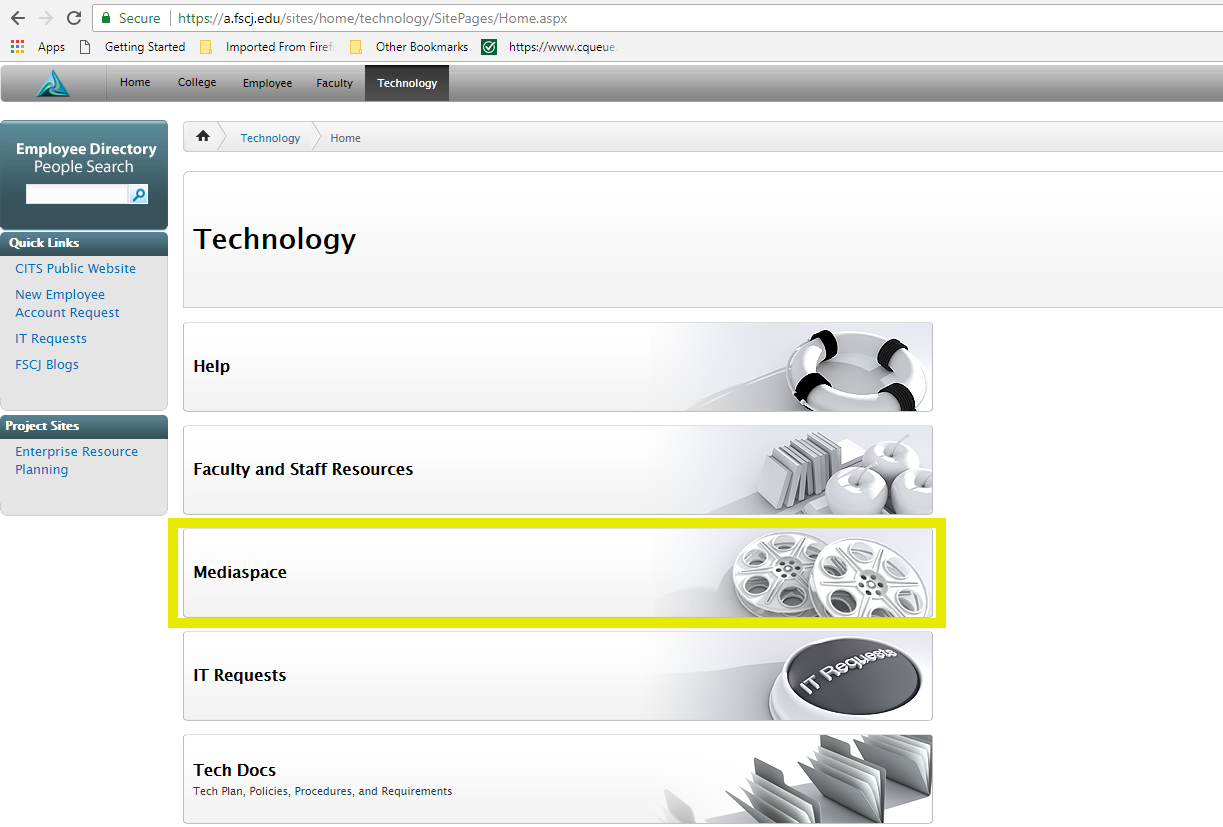This screenshot has height=827, width=1223.
Task: Click the secure padlock icon
Action: click(106, 18)
